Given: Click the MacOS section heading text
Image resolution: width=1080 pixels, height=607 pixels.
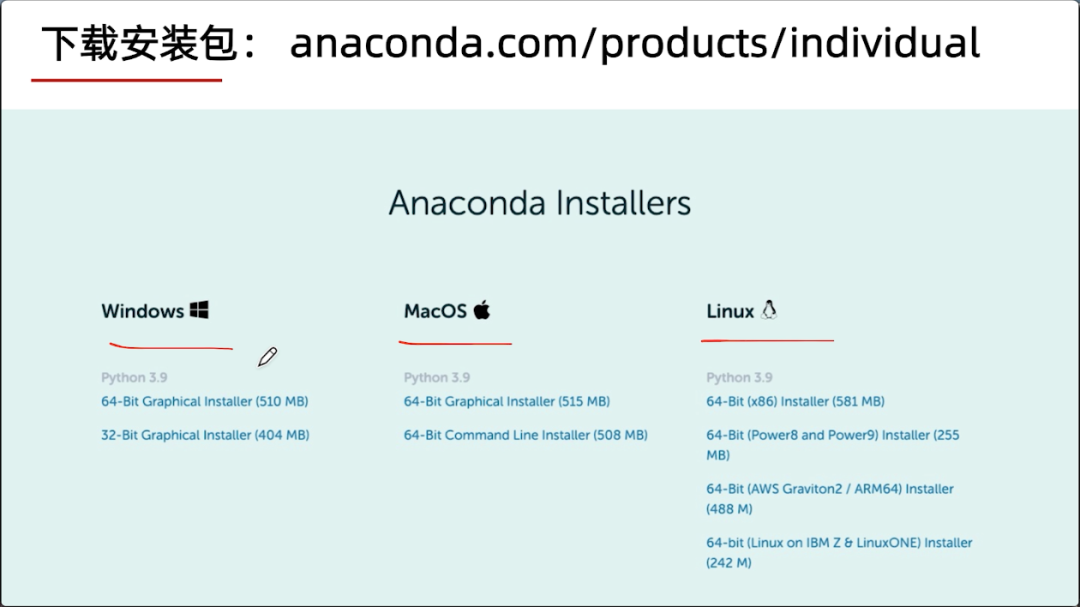Looking at the screenshot, I should click(435, 311).
